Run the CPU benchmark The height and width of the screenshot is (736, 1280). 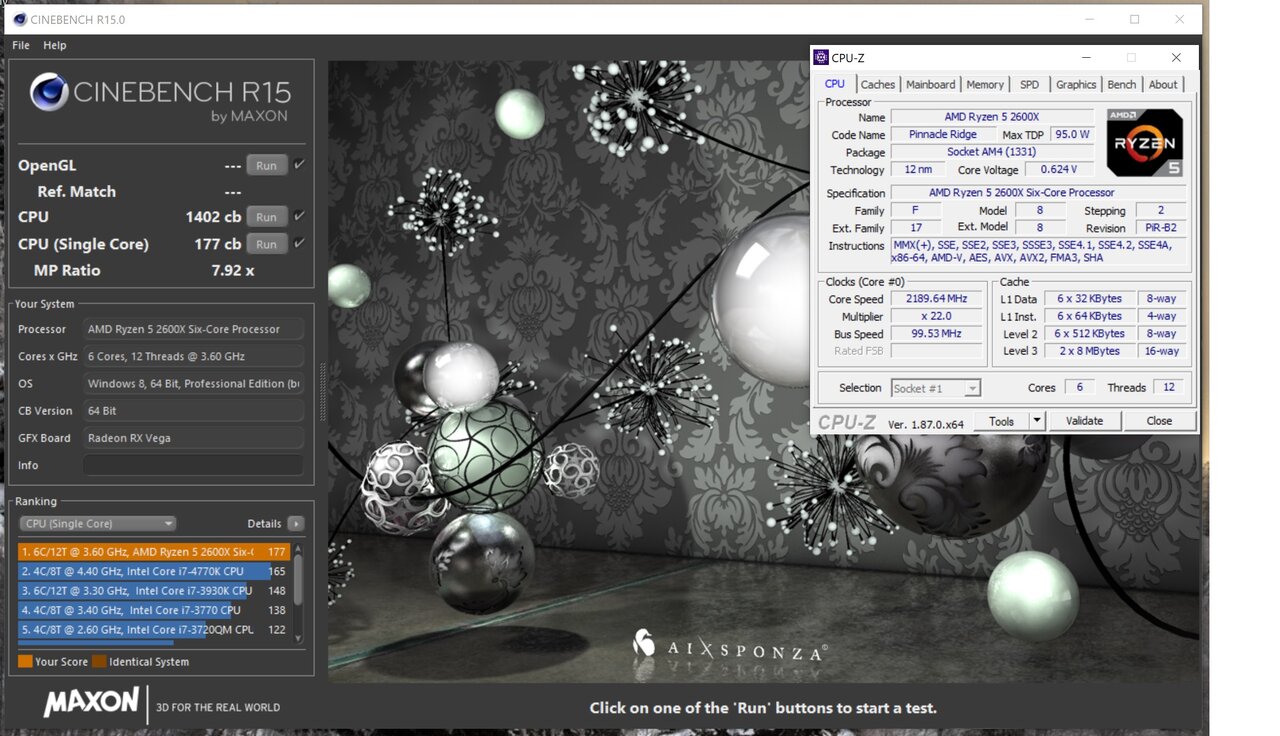coord(267,216)
